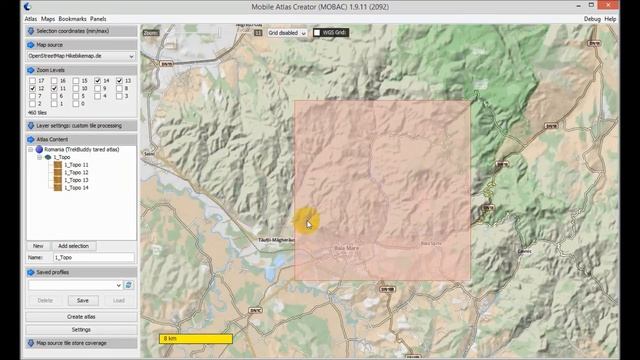Click the reload saved profiles icon

pyautogui.click(x=129, y=285)
